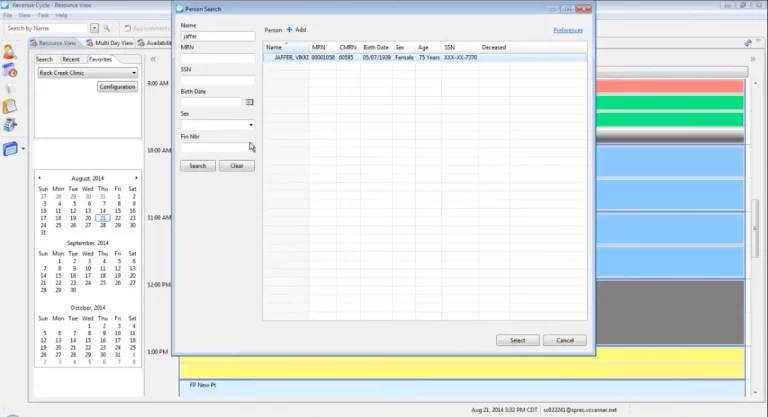This screenshot has height=417, width=768.
Task: Click the Search by Name box
Action: tap(47, 28)
